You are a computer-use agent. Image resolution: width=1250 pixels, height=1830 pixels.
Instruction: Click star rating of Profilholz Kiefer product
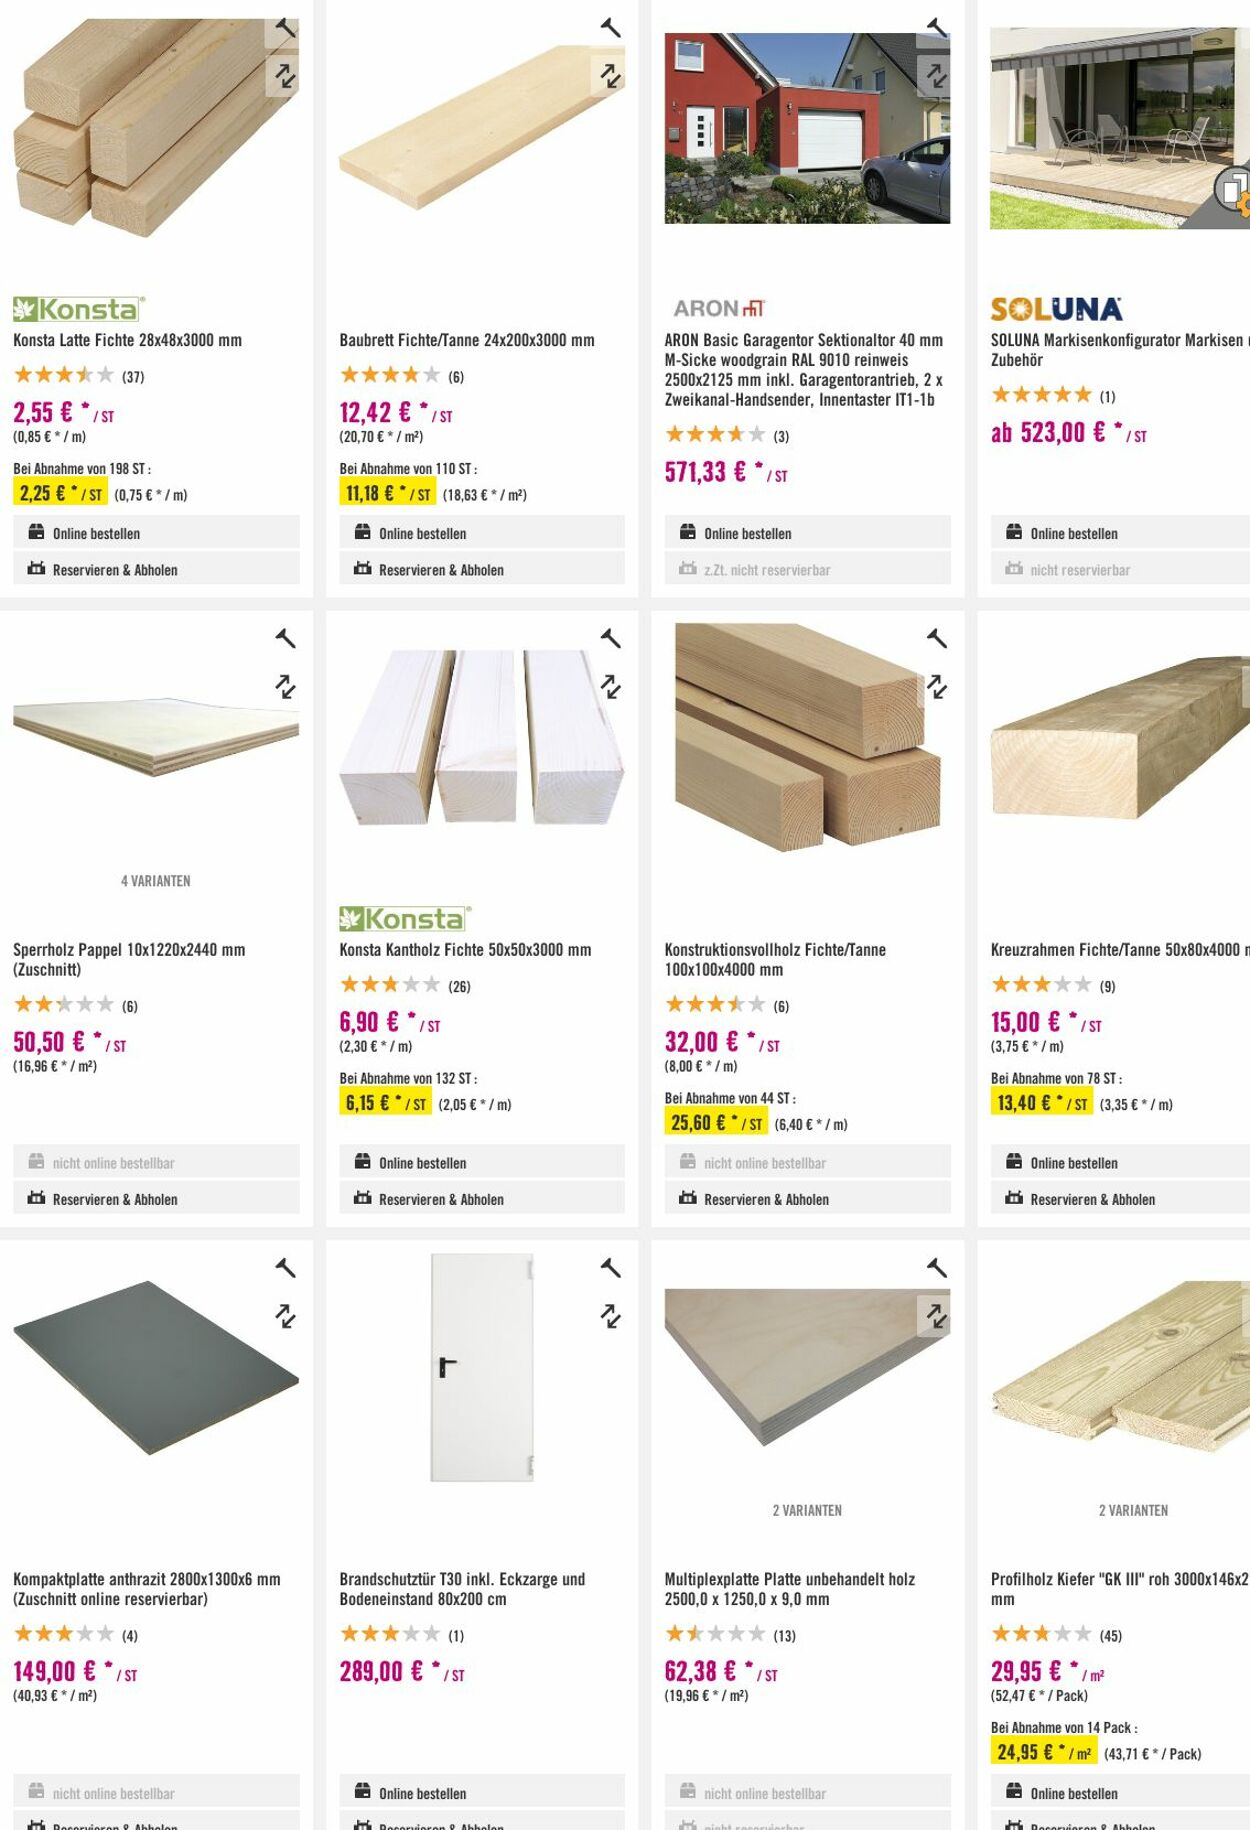tap(1040, 1634)
